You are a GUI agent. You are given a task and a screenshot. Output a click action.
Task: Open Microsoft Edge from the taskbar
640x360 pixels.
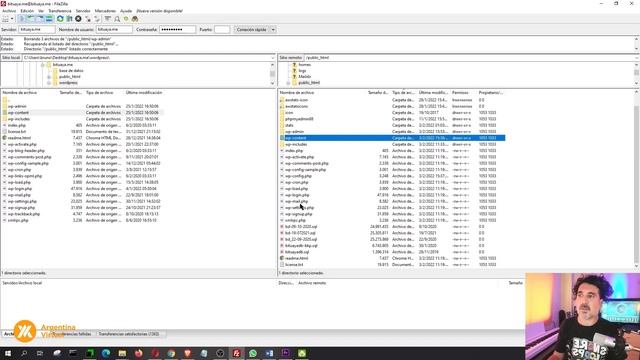click(x=106, y=353)
